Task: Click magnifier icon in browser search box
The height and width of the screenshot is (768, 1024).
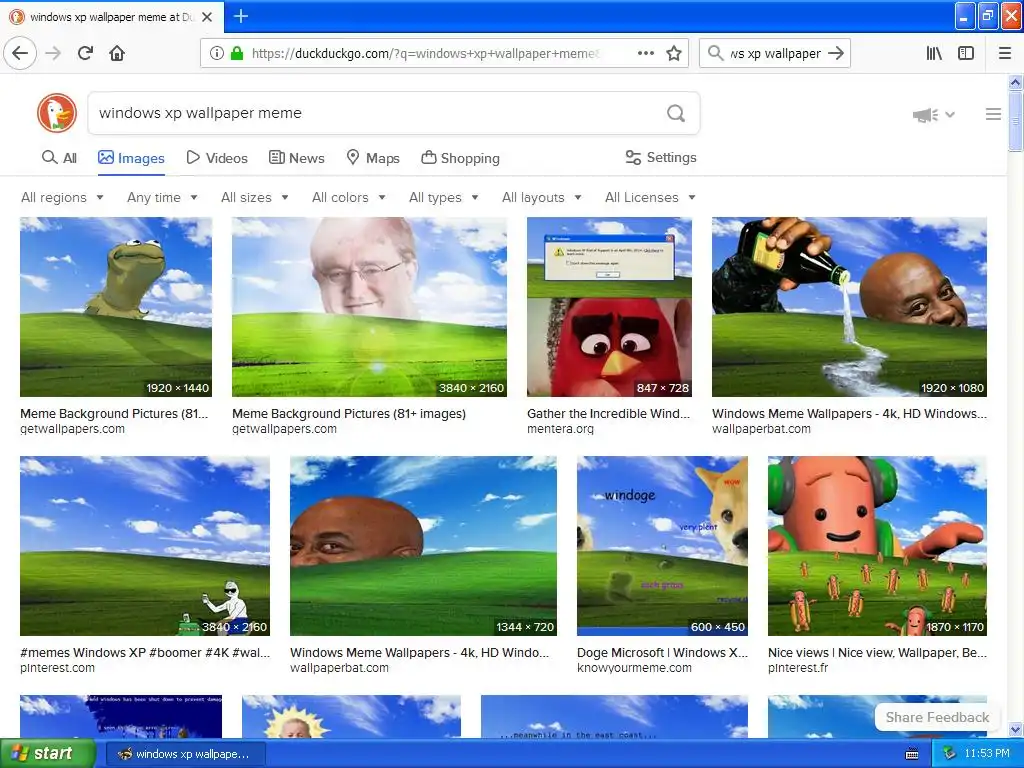Action: pos(716,53)
